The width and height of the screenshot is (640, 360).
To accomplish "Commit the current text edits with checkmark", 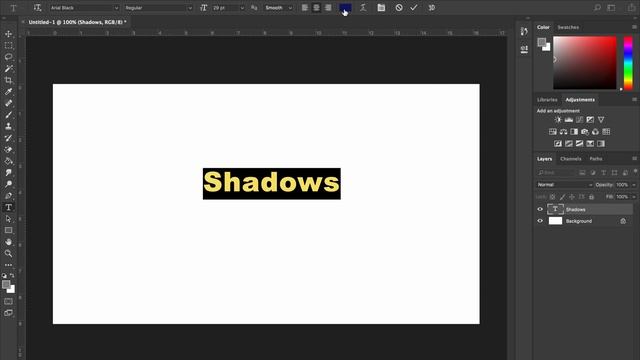I will pyautogui.click(x=414, y=8).
